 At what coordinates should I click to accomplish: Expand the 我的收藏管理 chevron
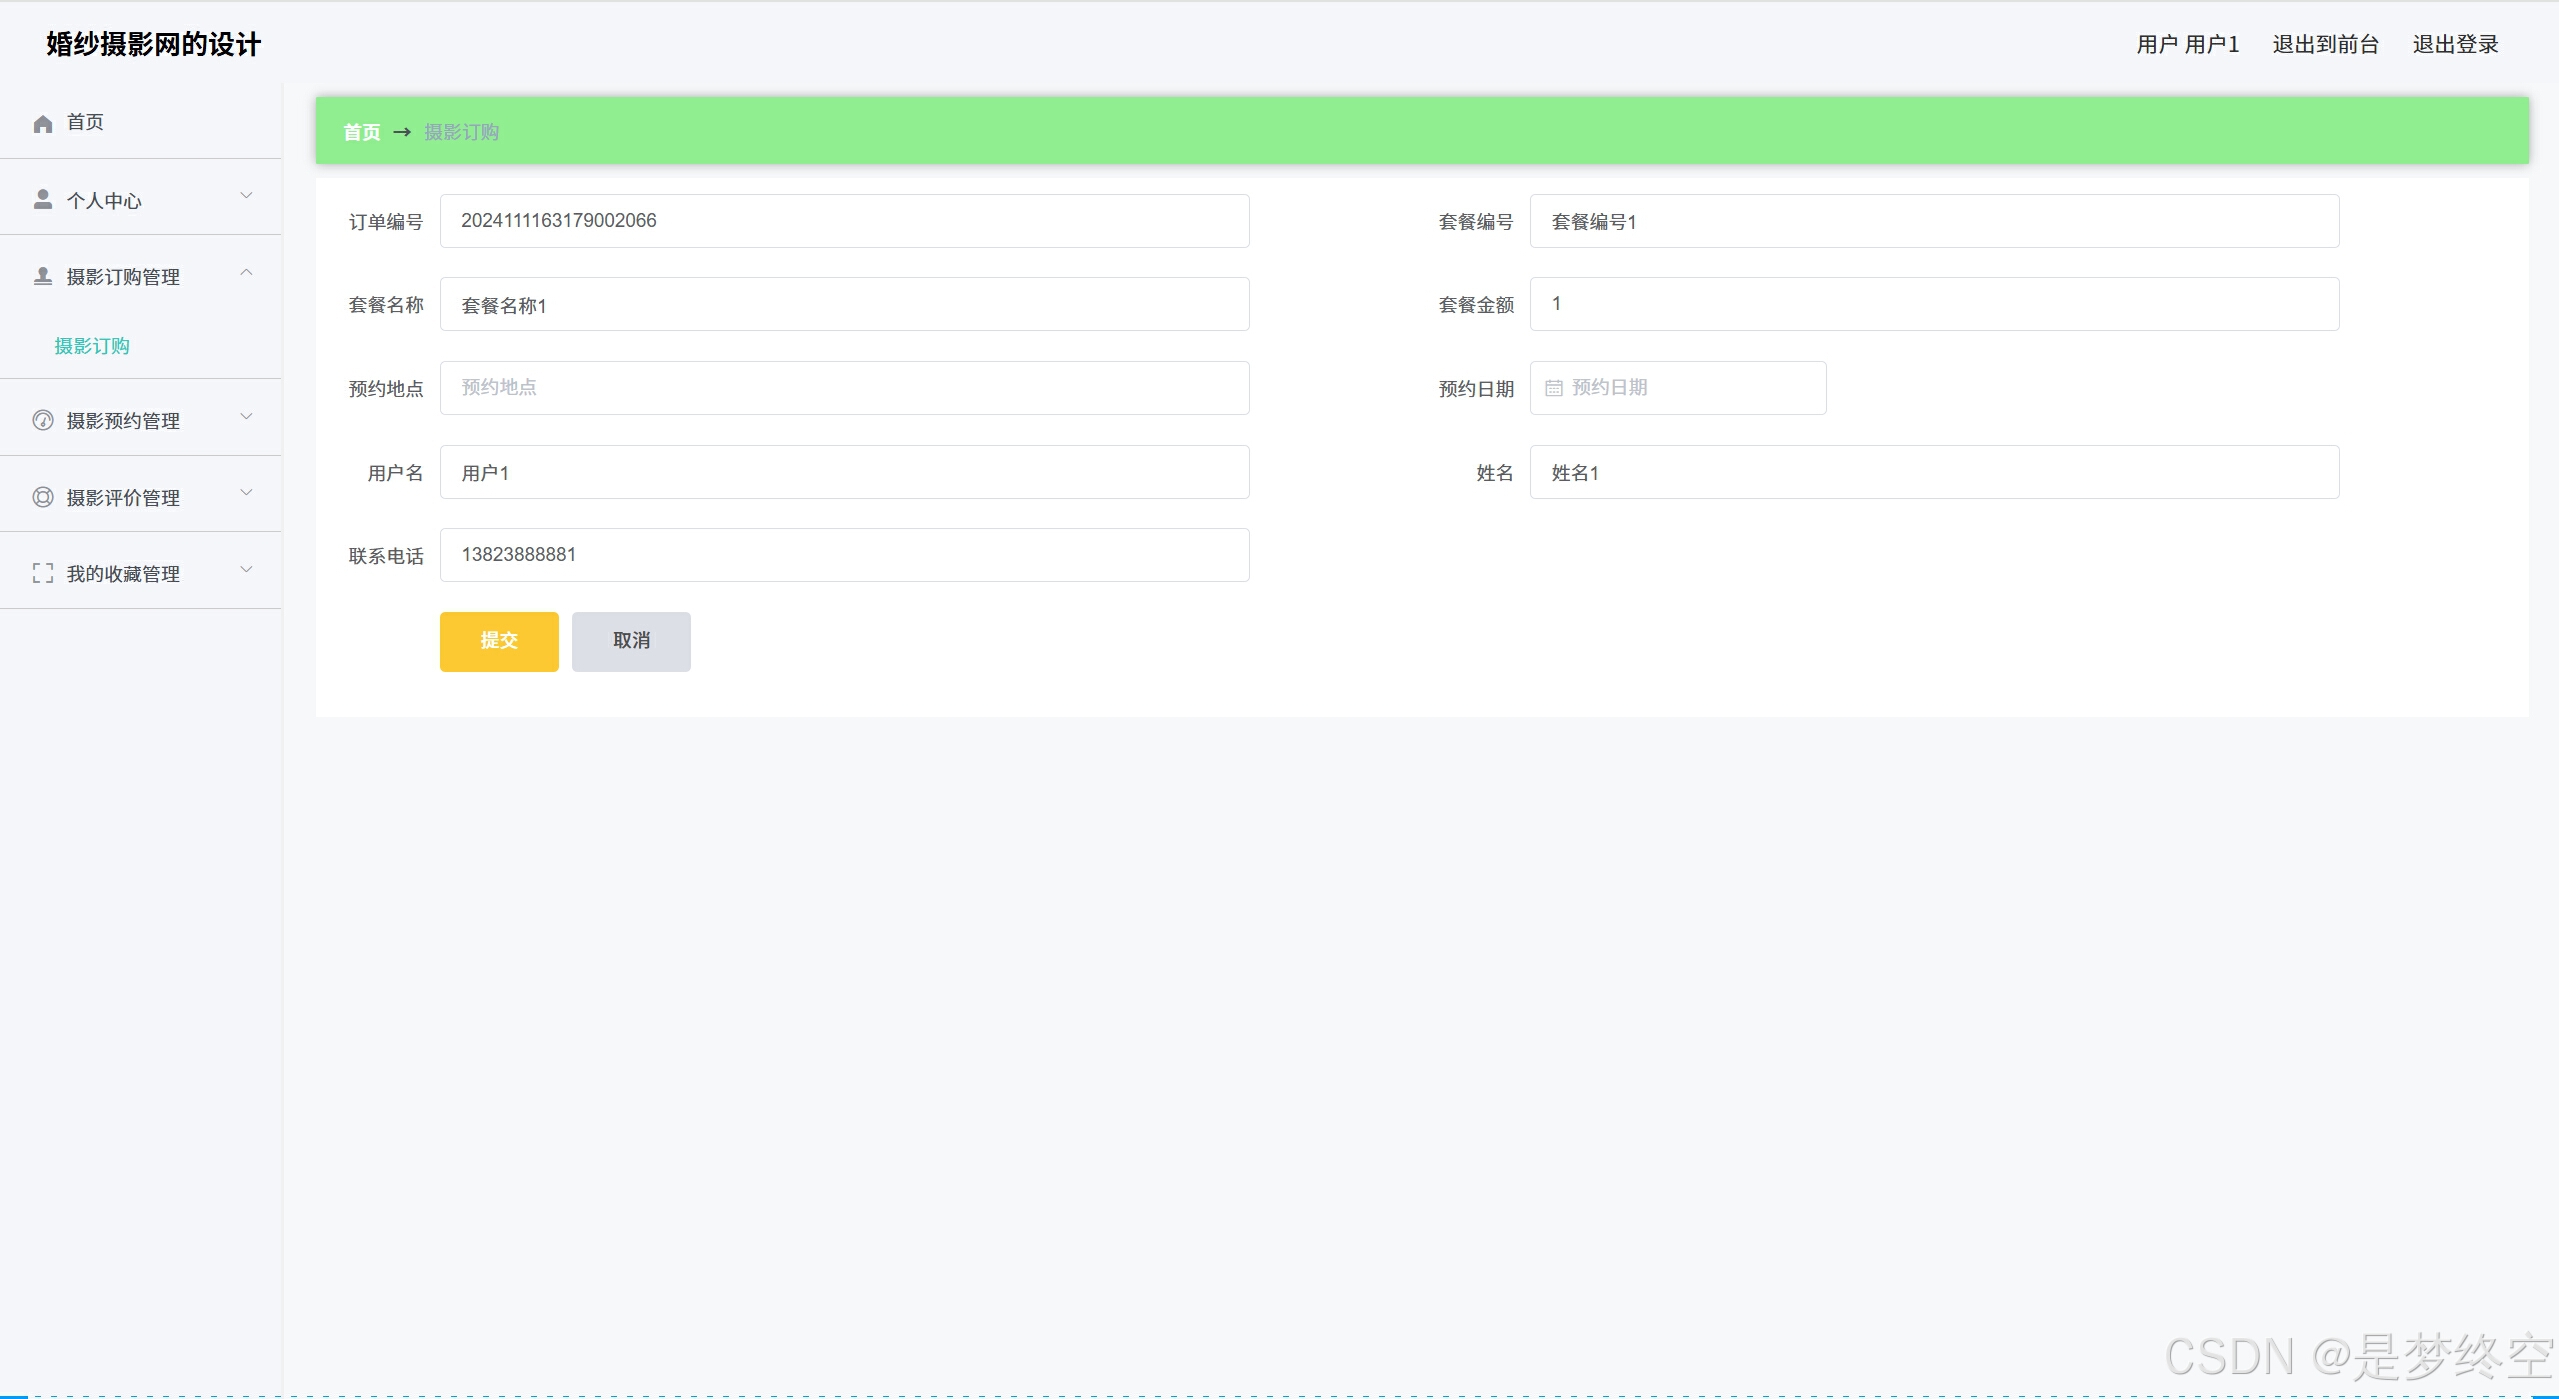coord(246,570)
